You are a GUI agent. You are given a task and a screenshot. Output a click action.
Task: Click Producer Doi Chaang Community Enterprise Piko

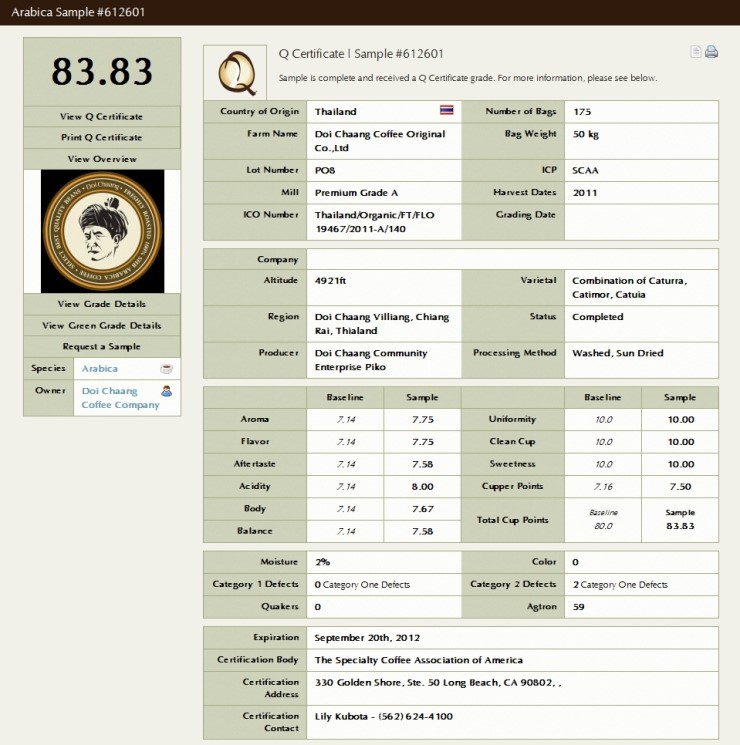pyautogui.click(x=371, y=360)
